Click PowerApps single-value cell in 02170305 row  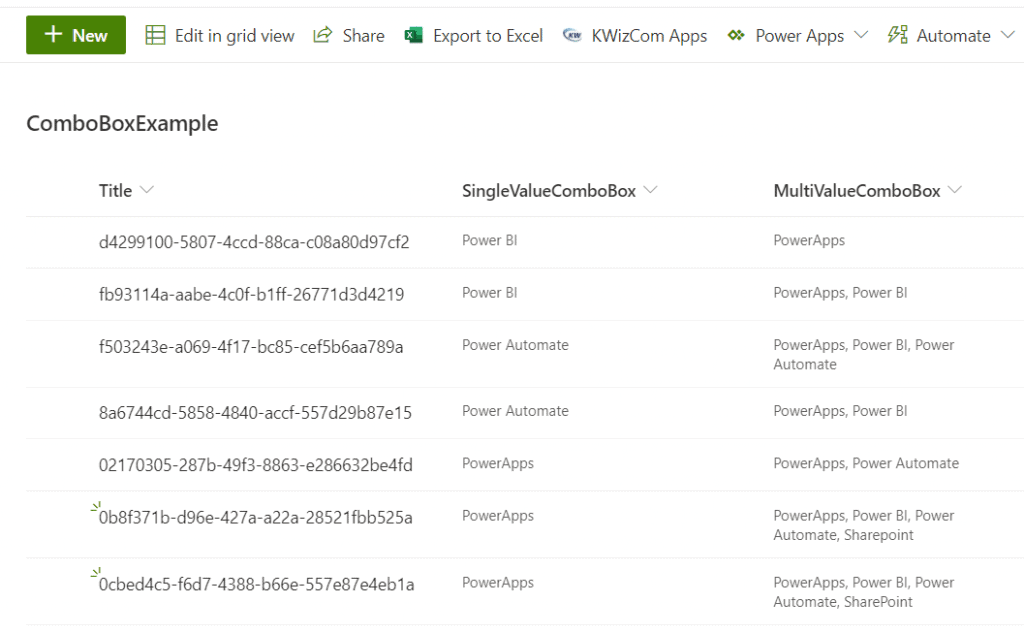pos(498,464)
